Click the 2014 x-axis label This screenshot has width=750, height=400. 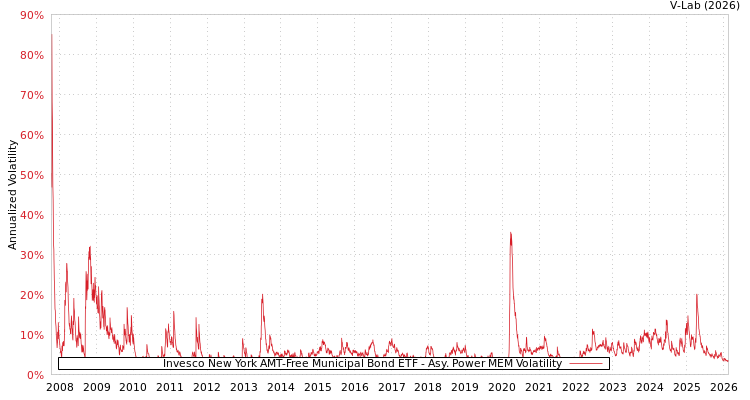[281, 387]
